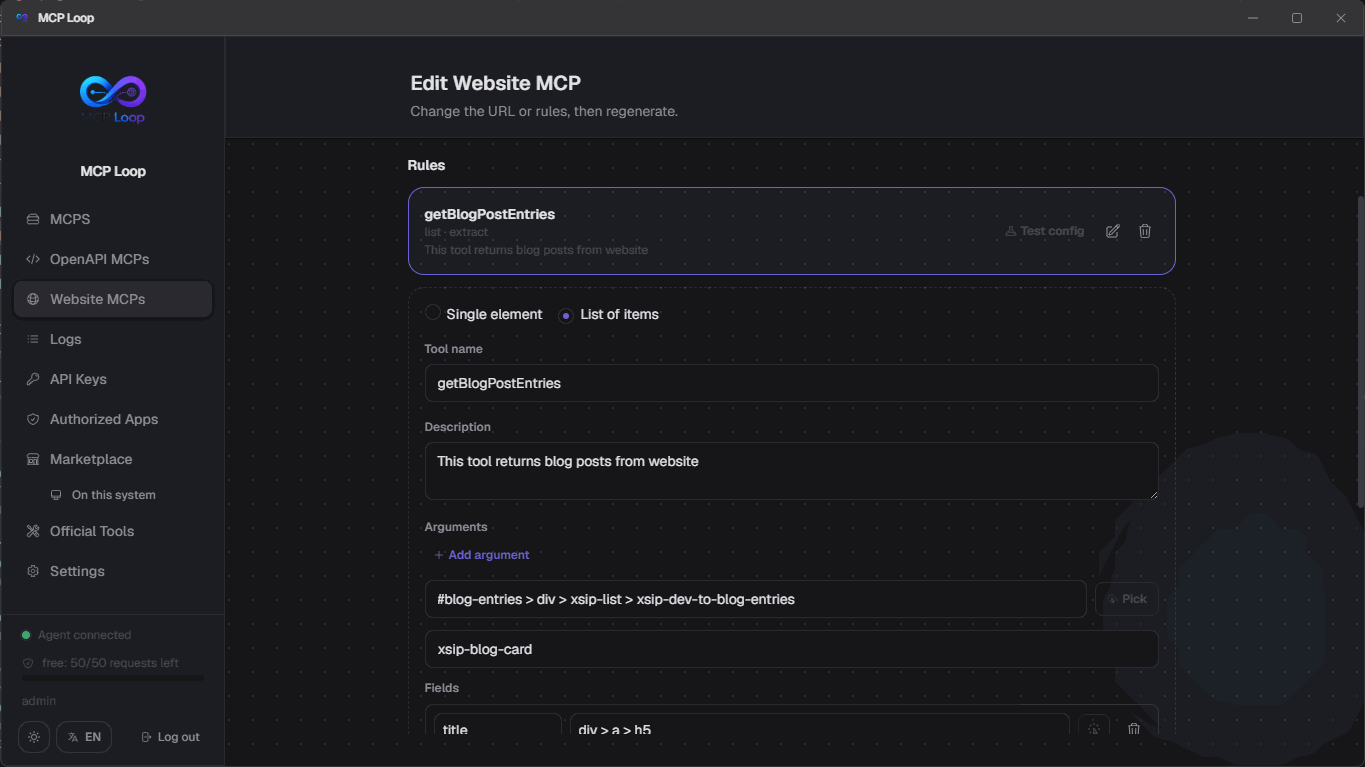The width and height of the screenshot is (1365, 767).
Task: Click the getBlogPostEntries rule card
Action: click(x=791, y=231)
